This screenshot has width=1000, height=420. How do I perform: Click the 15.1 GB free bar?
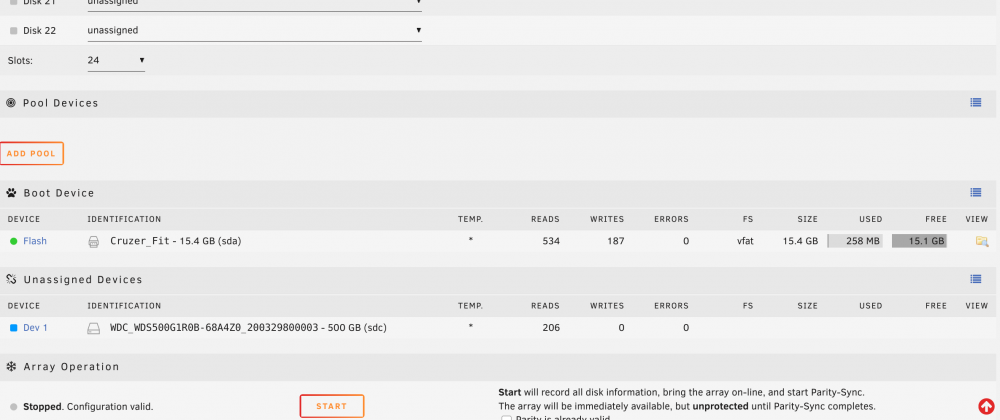pyautogui.click(x=919, y=241)
